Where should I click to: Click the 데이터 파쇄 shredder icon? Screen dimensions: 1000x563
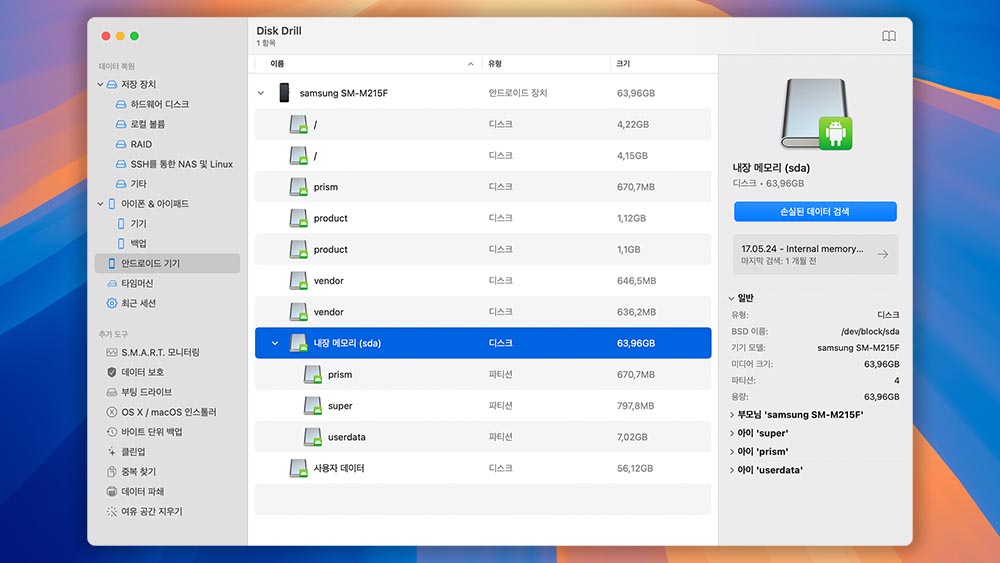click(112, 492)
